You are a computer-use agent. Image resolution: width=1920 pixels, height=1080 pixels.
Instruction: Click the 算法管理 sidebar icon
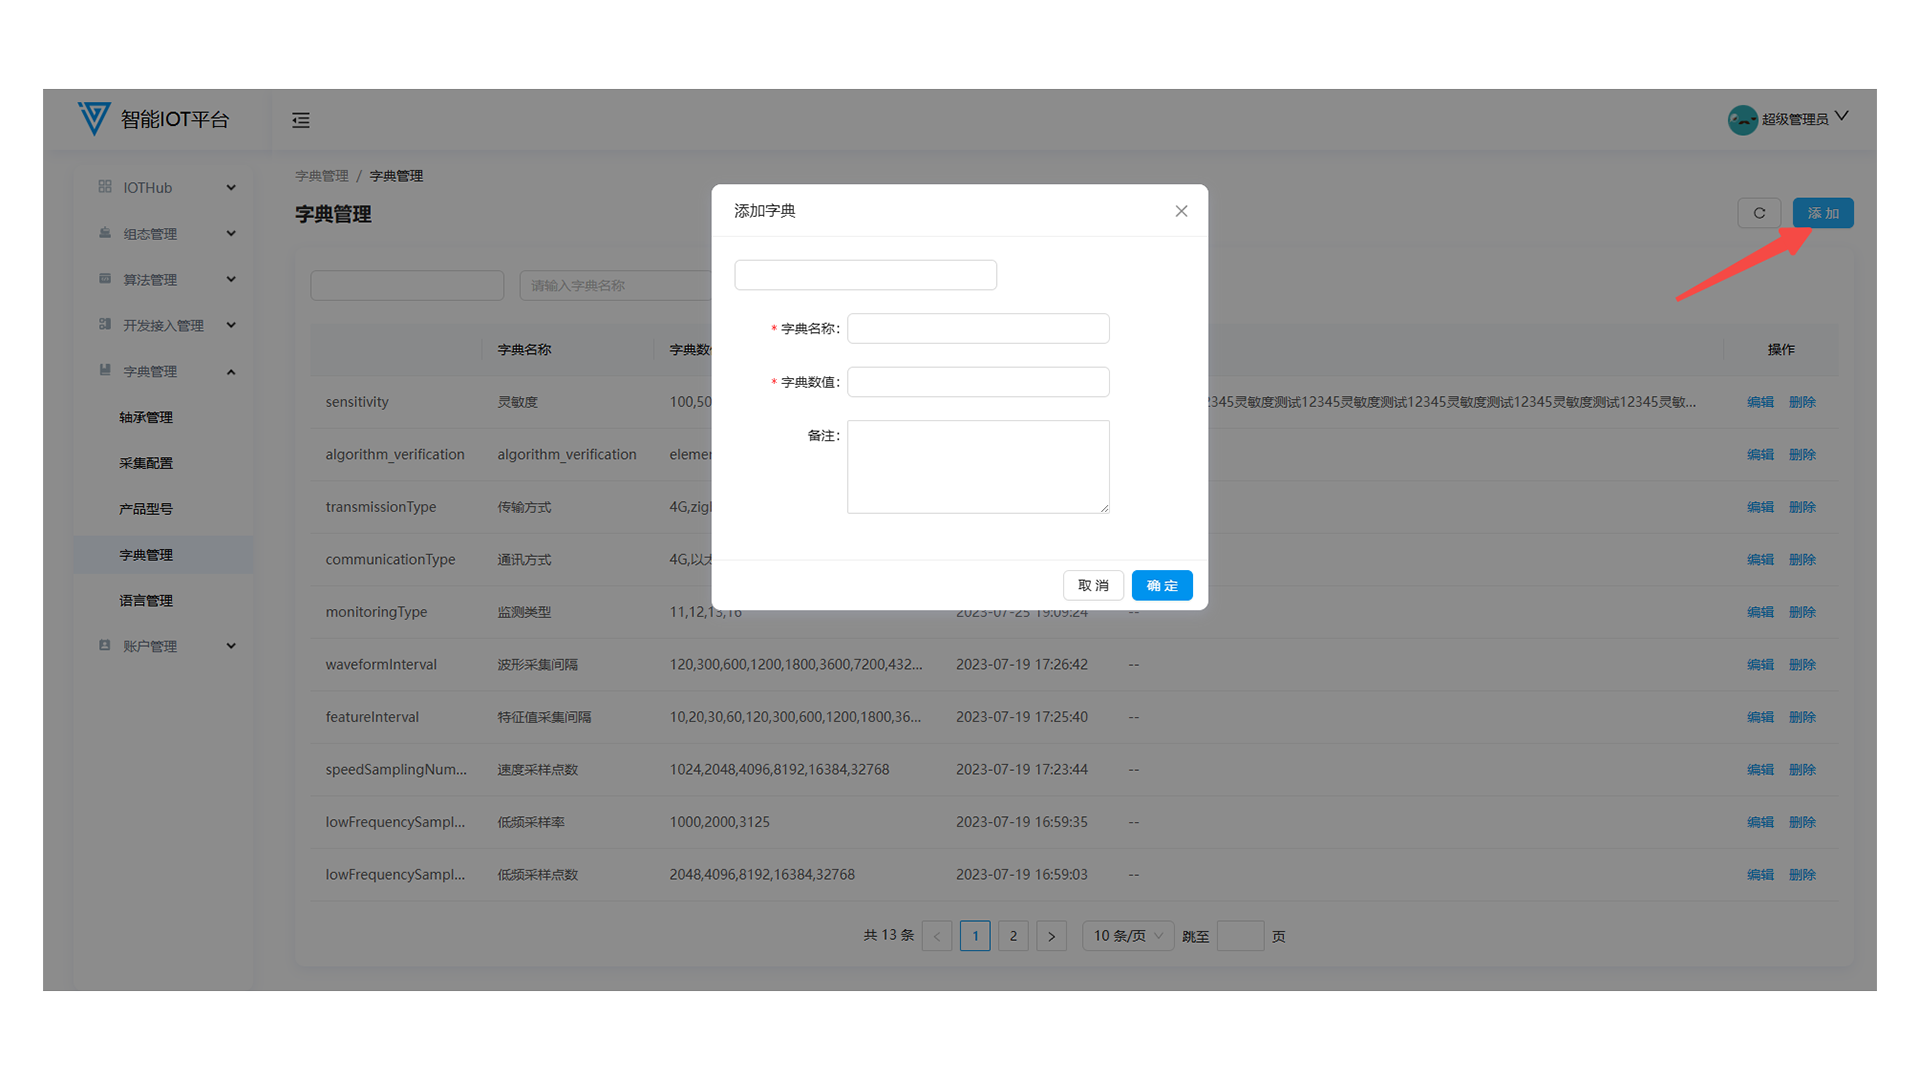pos(105,279)
